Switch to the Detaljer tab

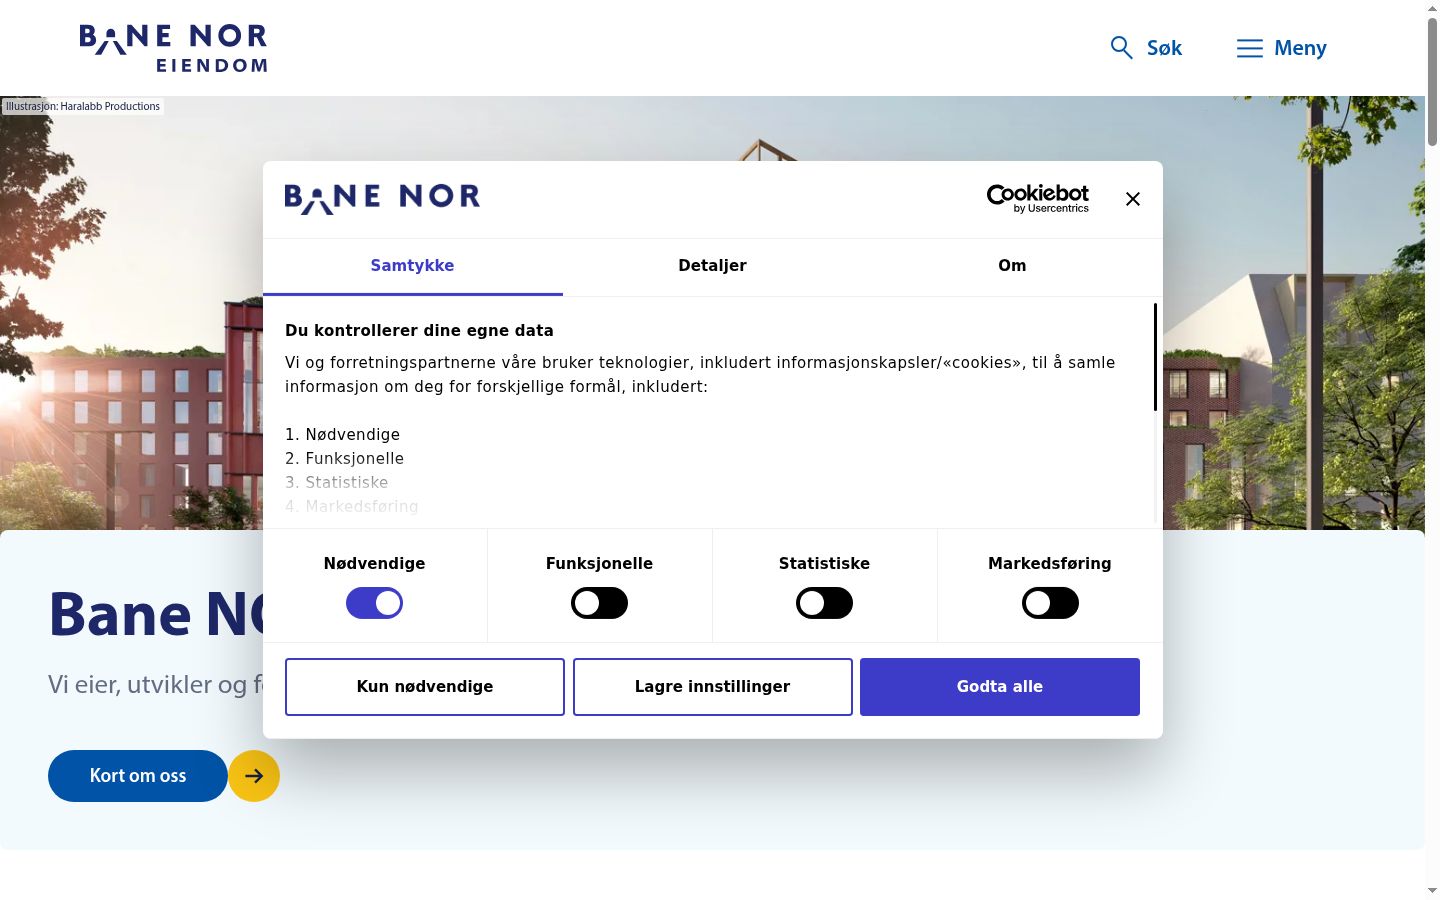[x=713, y=266]
